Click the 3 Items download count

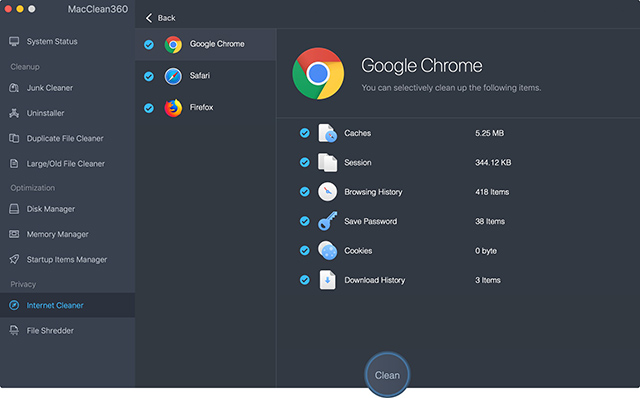pyautogui.click(x=488, y=280)
